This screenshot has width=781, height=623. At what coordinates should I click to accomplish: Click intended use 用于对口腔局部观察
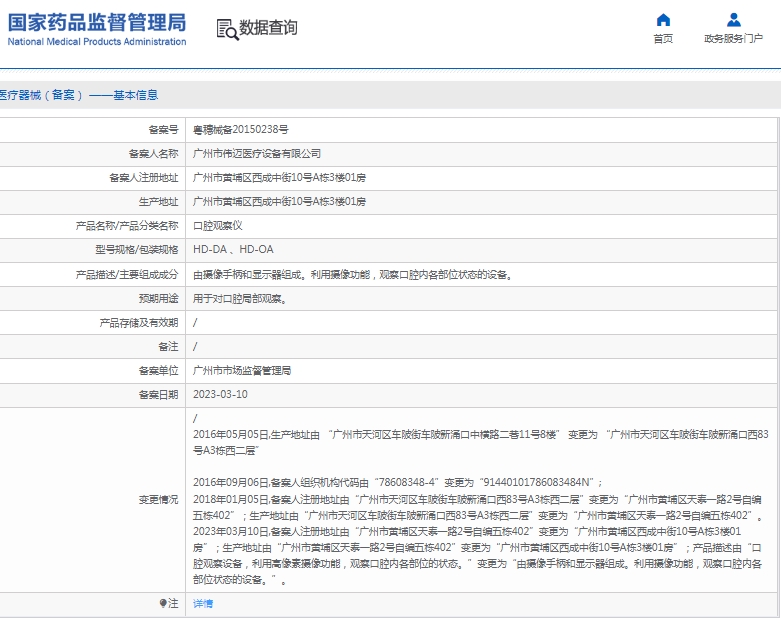coord(240,299)
